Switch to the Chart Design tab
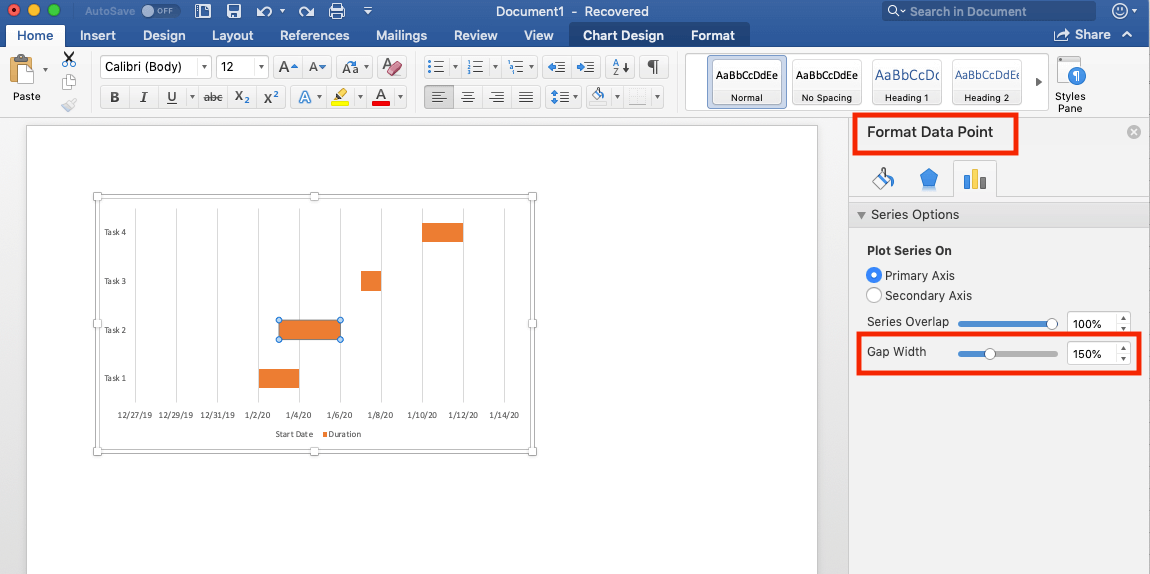Viewport: 1150px width, 574px height. pyautogui.click(x=623, y=35)
